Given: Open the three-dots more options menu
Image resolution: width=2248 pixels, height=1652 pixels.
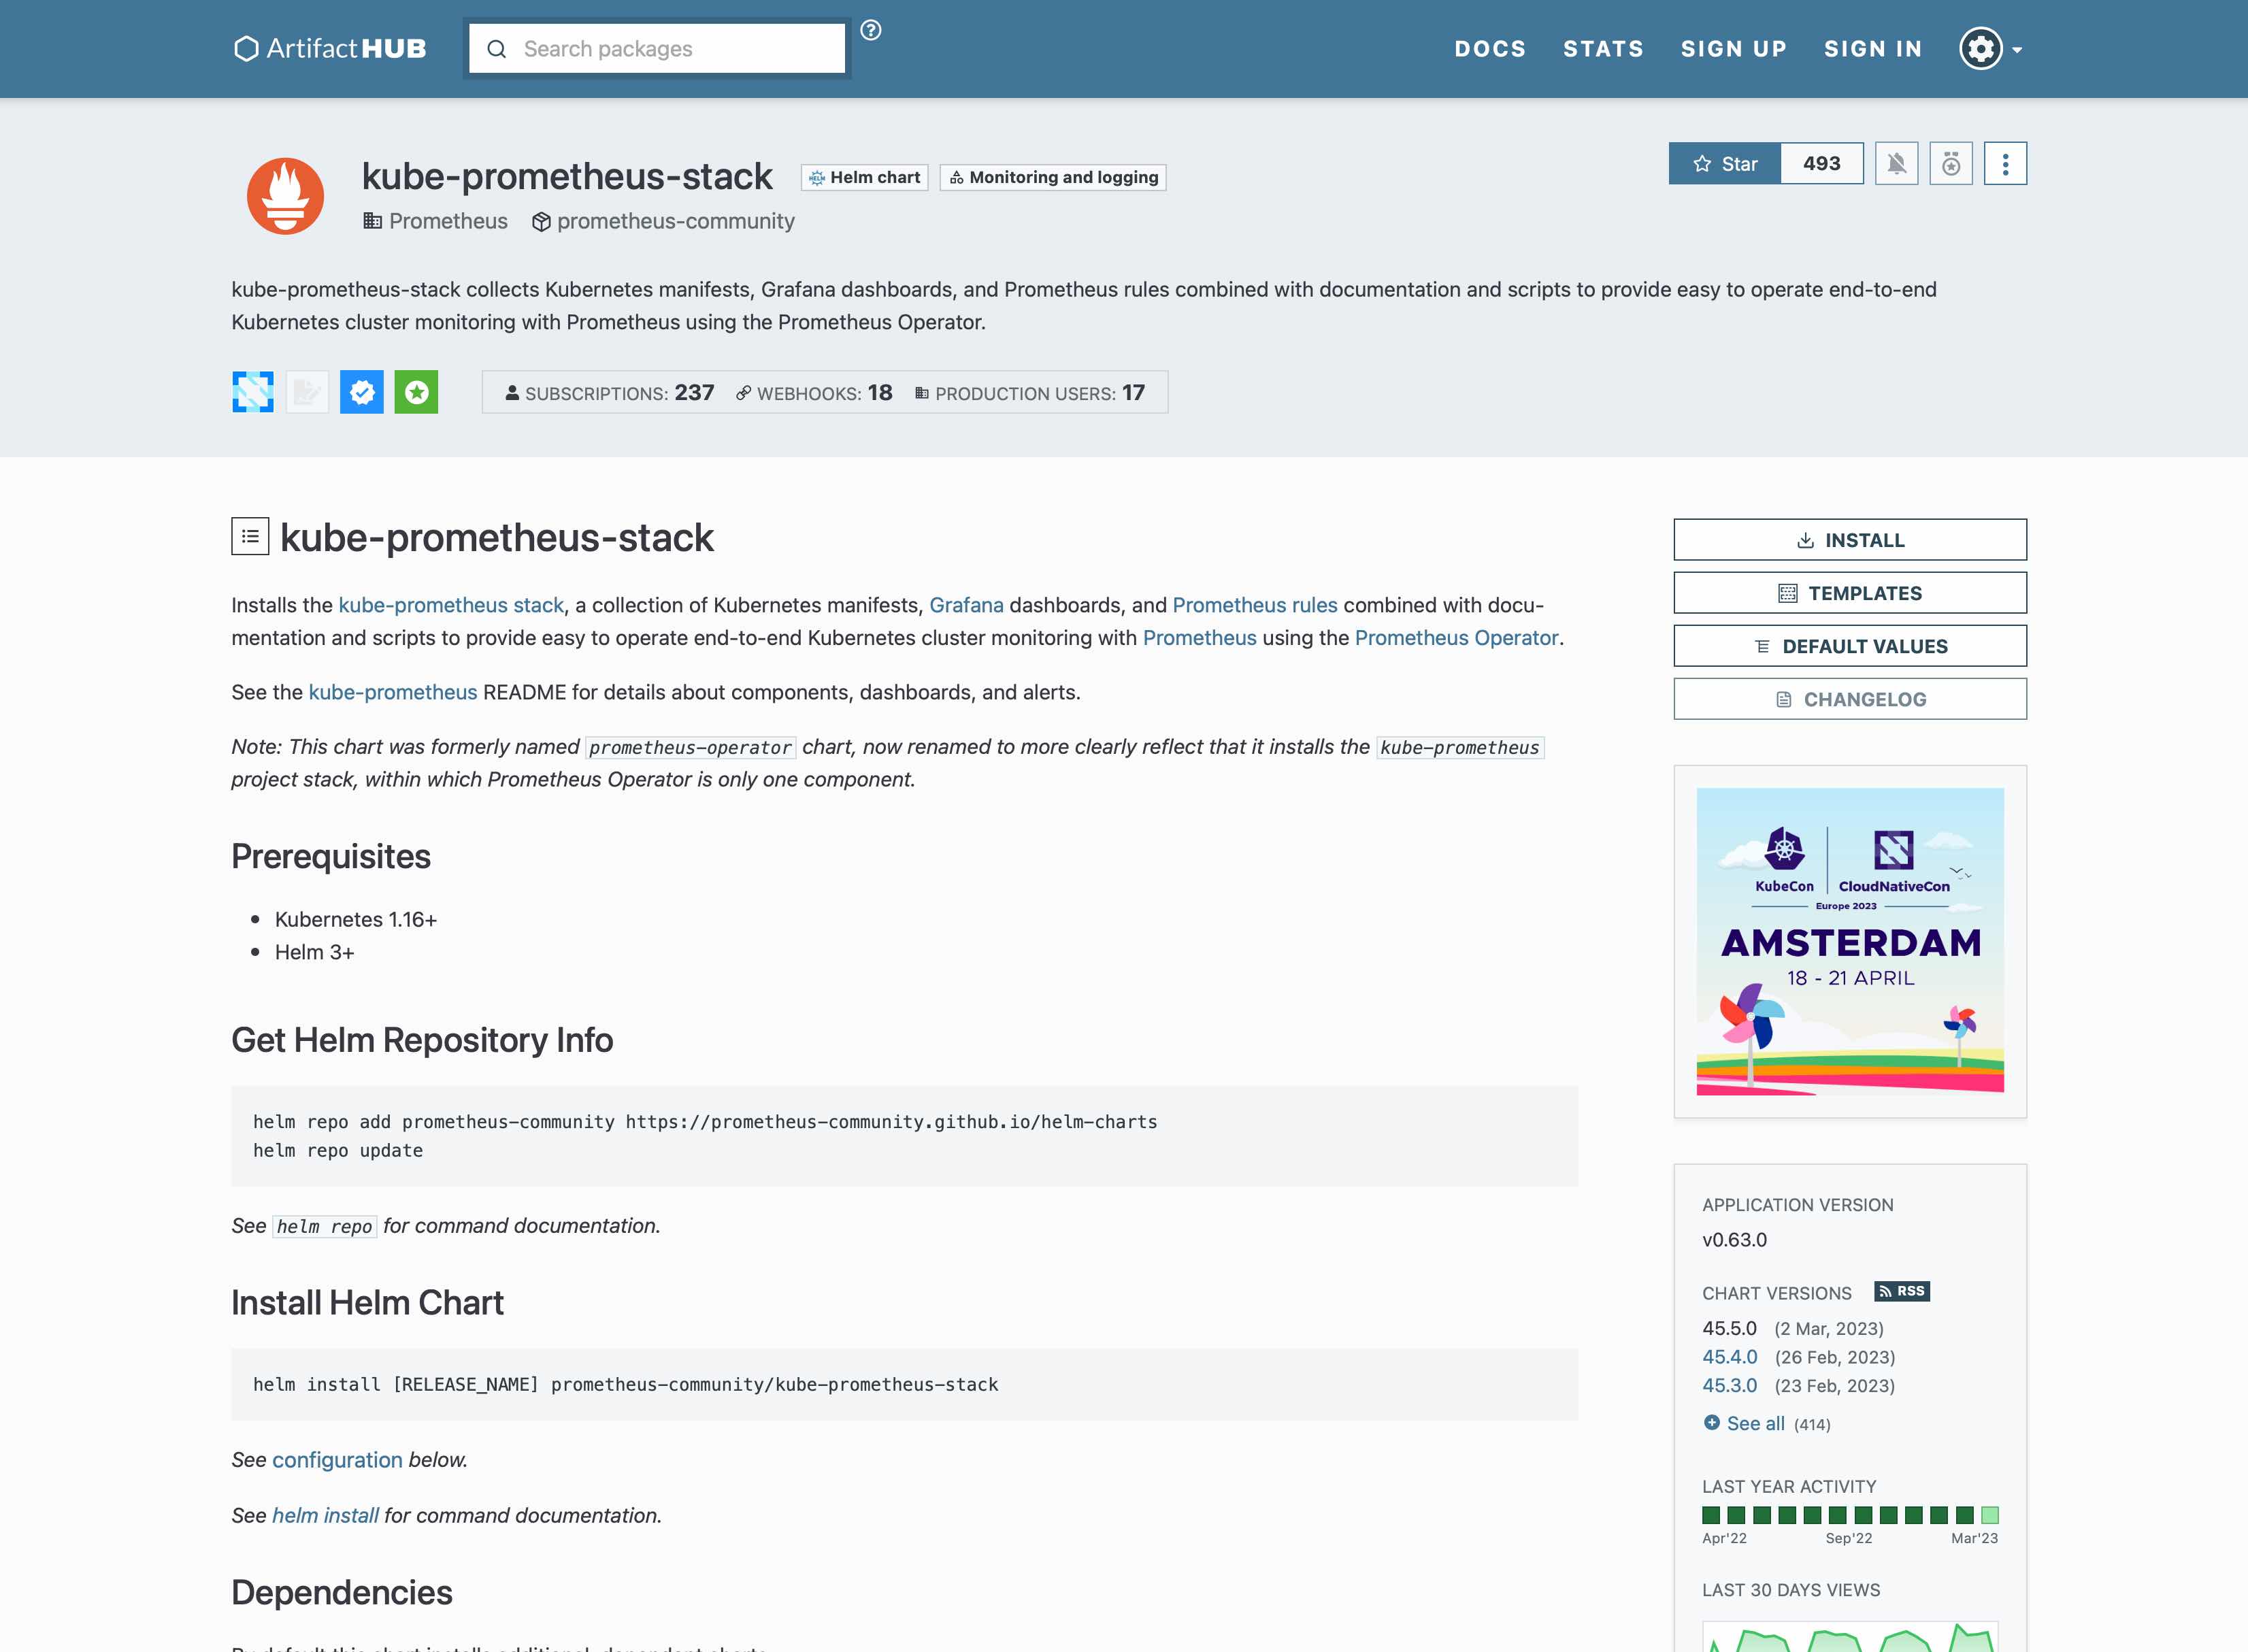Looking at the screenshot, I should pos(2005,164).
